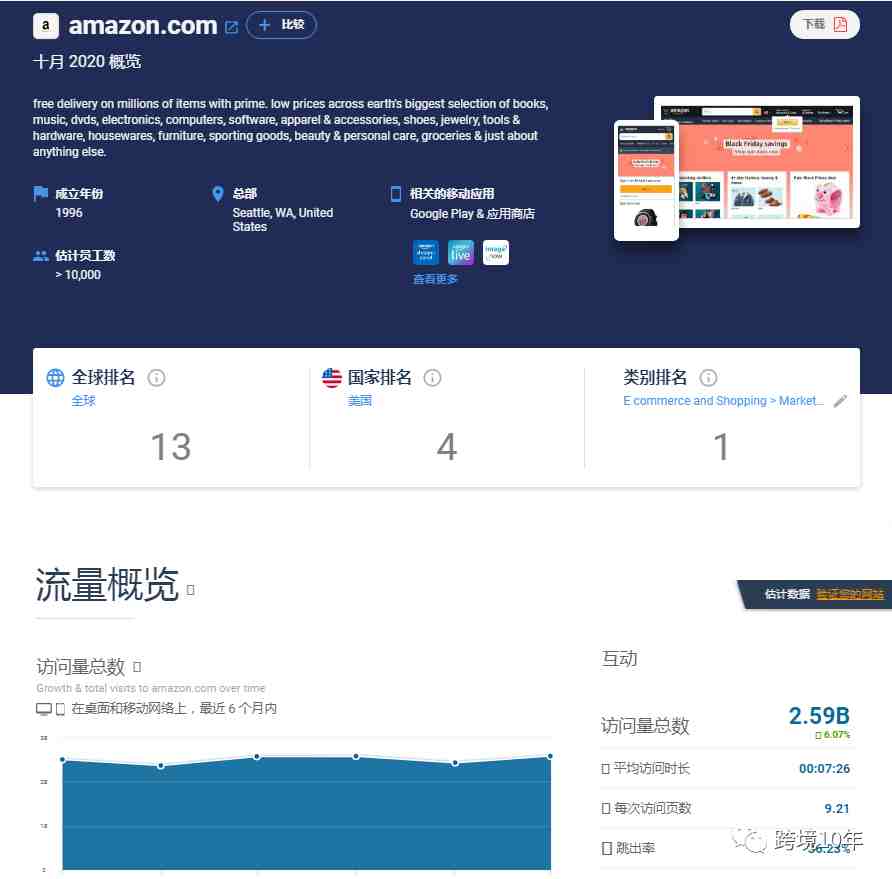Image resolution: width=892 pixels, height=879 pixels.
Task: Click the related mobile apps phone icon
Action: (x=396, y=194)
